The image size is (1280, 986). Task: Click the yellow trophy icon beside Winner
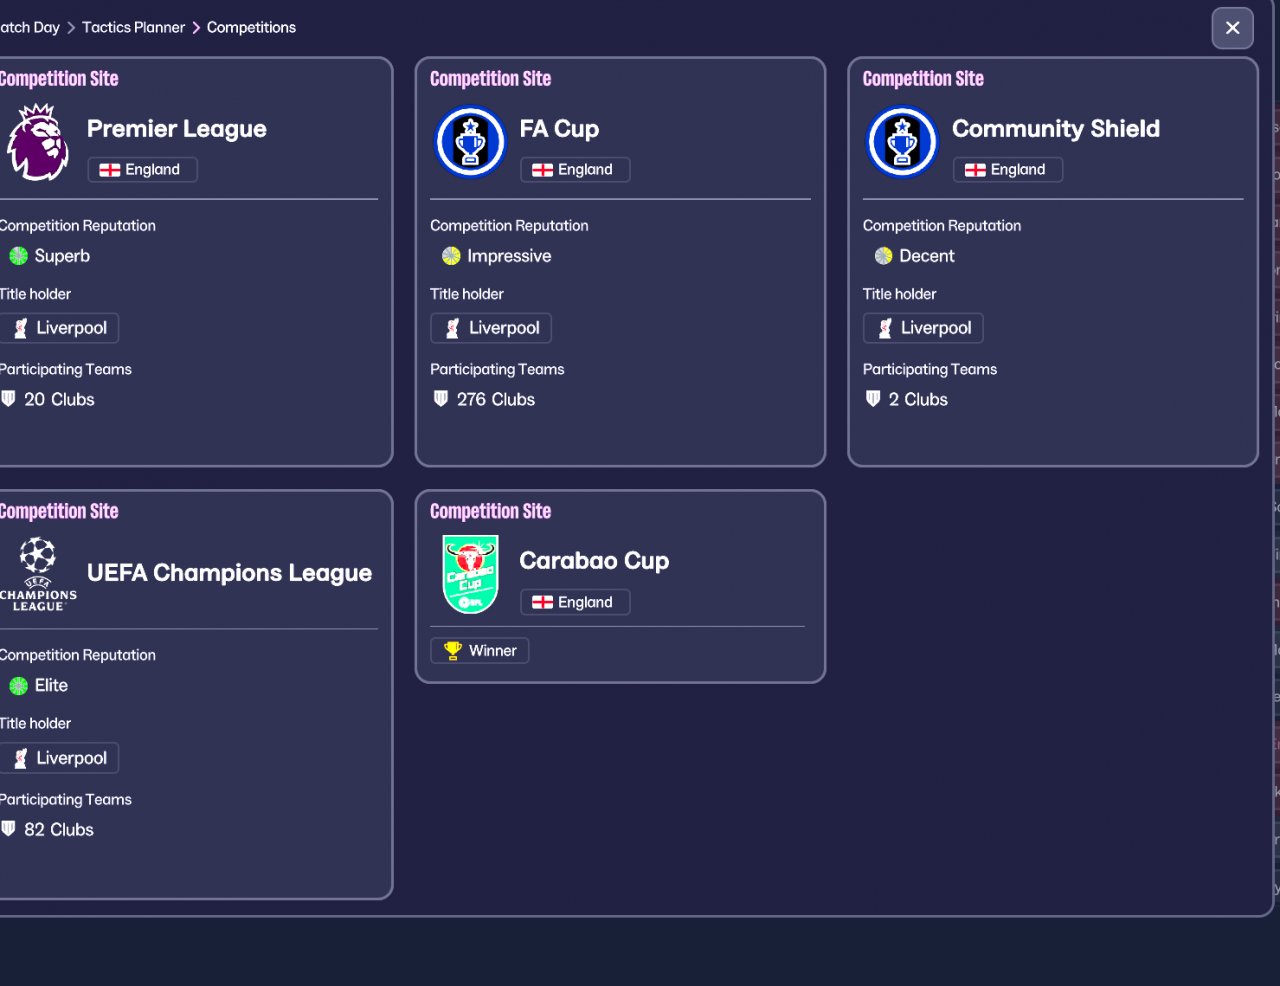(453, 651)
